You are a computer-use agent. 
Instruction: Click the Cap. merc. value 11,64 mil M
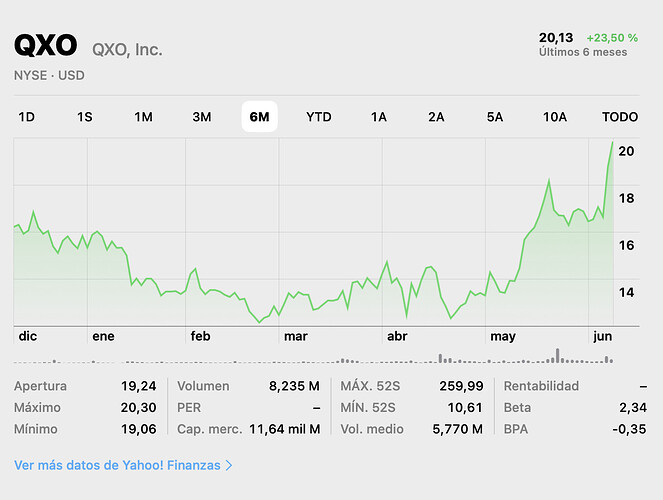pyautogui.click(x=285, y=429)
